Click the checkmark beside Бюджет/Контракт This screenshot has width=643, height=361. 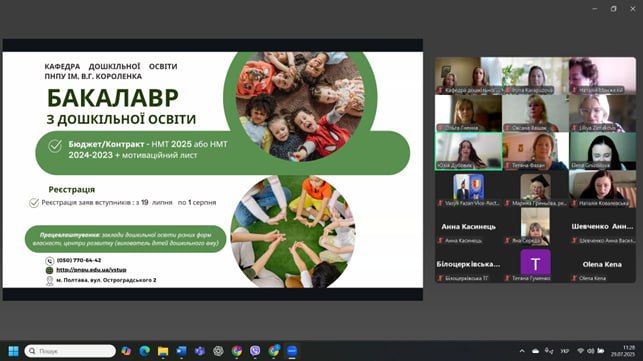(55, 146)
